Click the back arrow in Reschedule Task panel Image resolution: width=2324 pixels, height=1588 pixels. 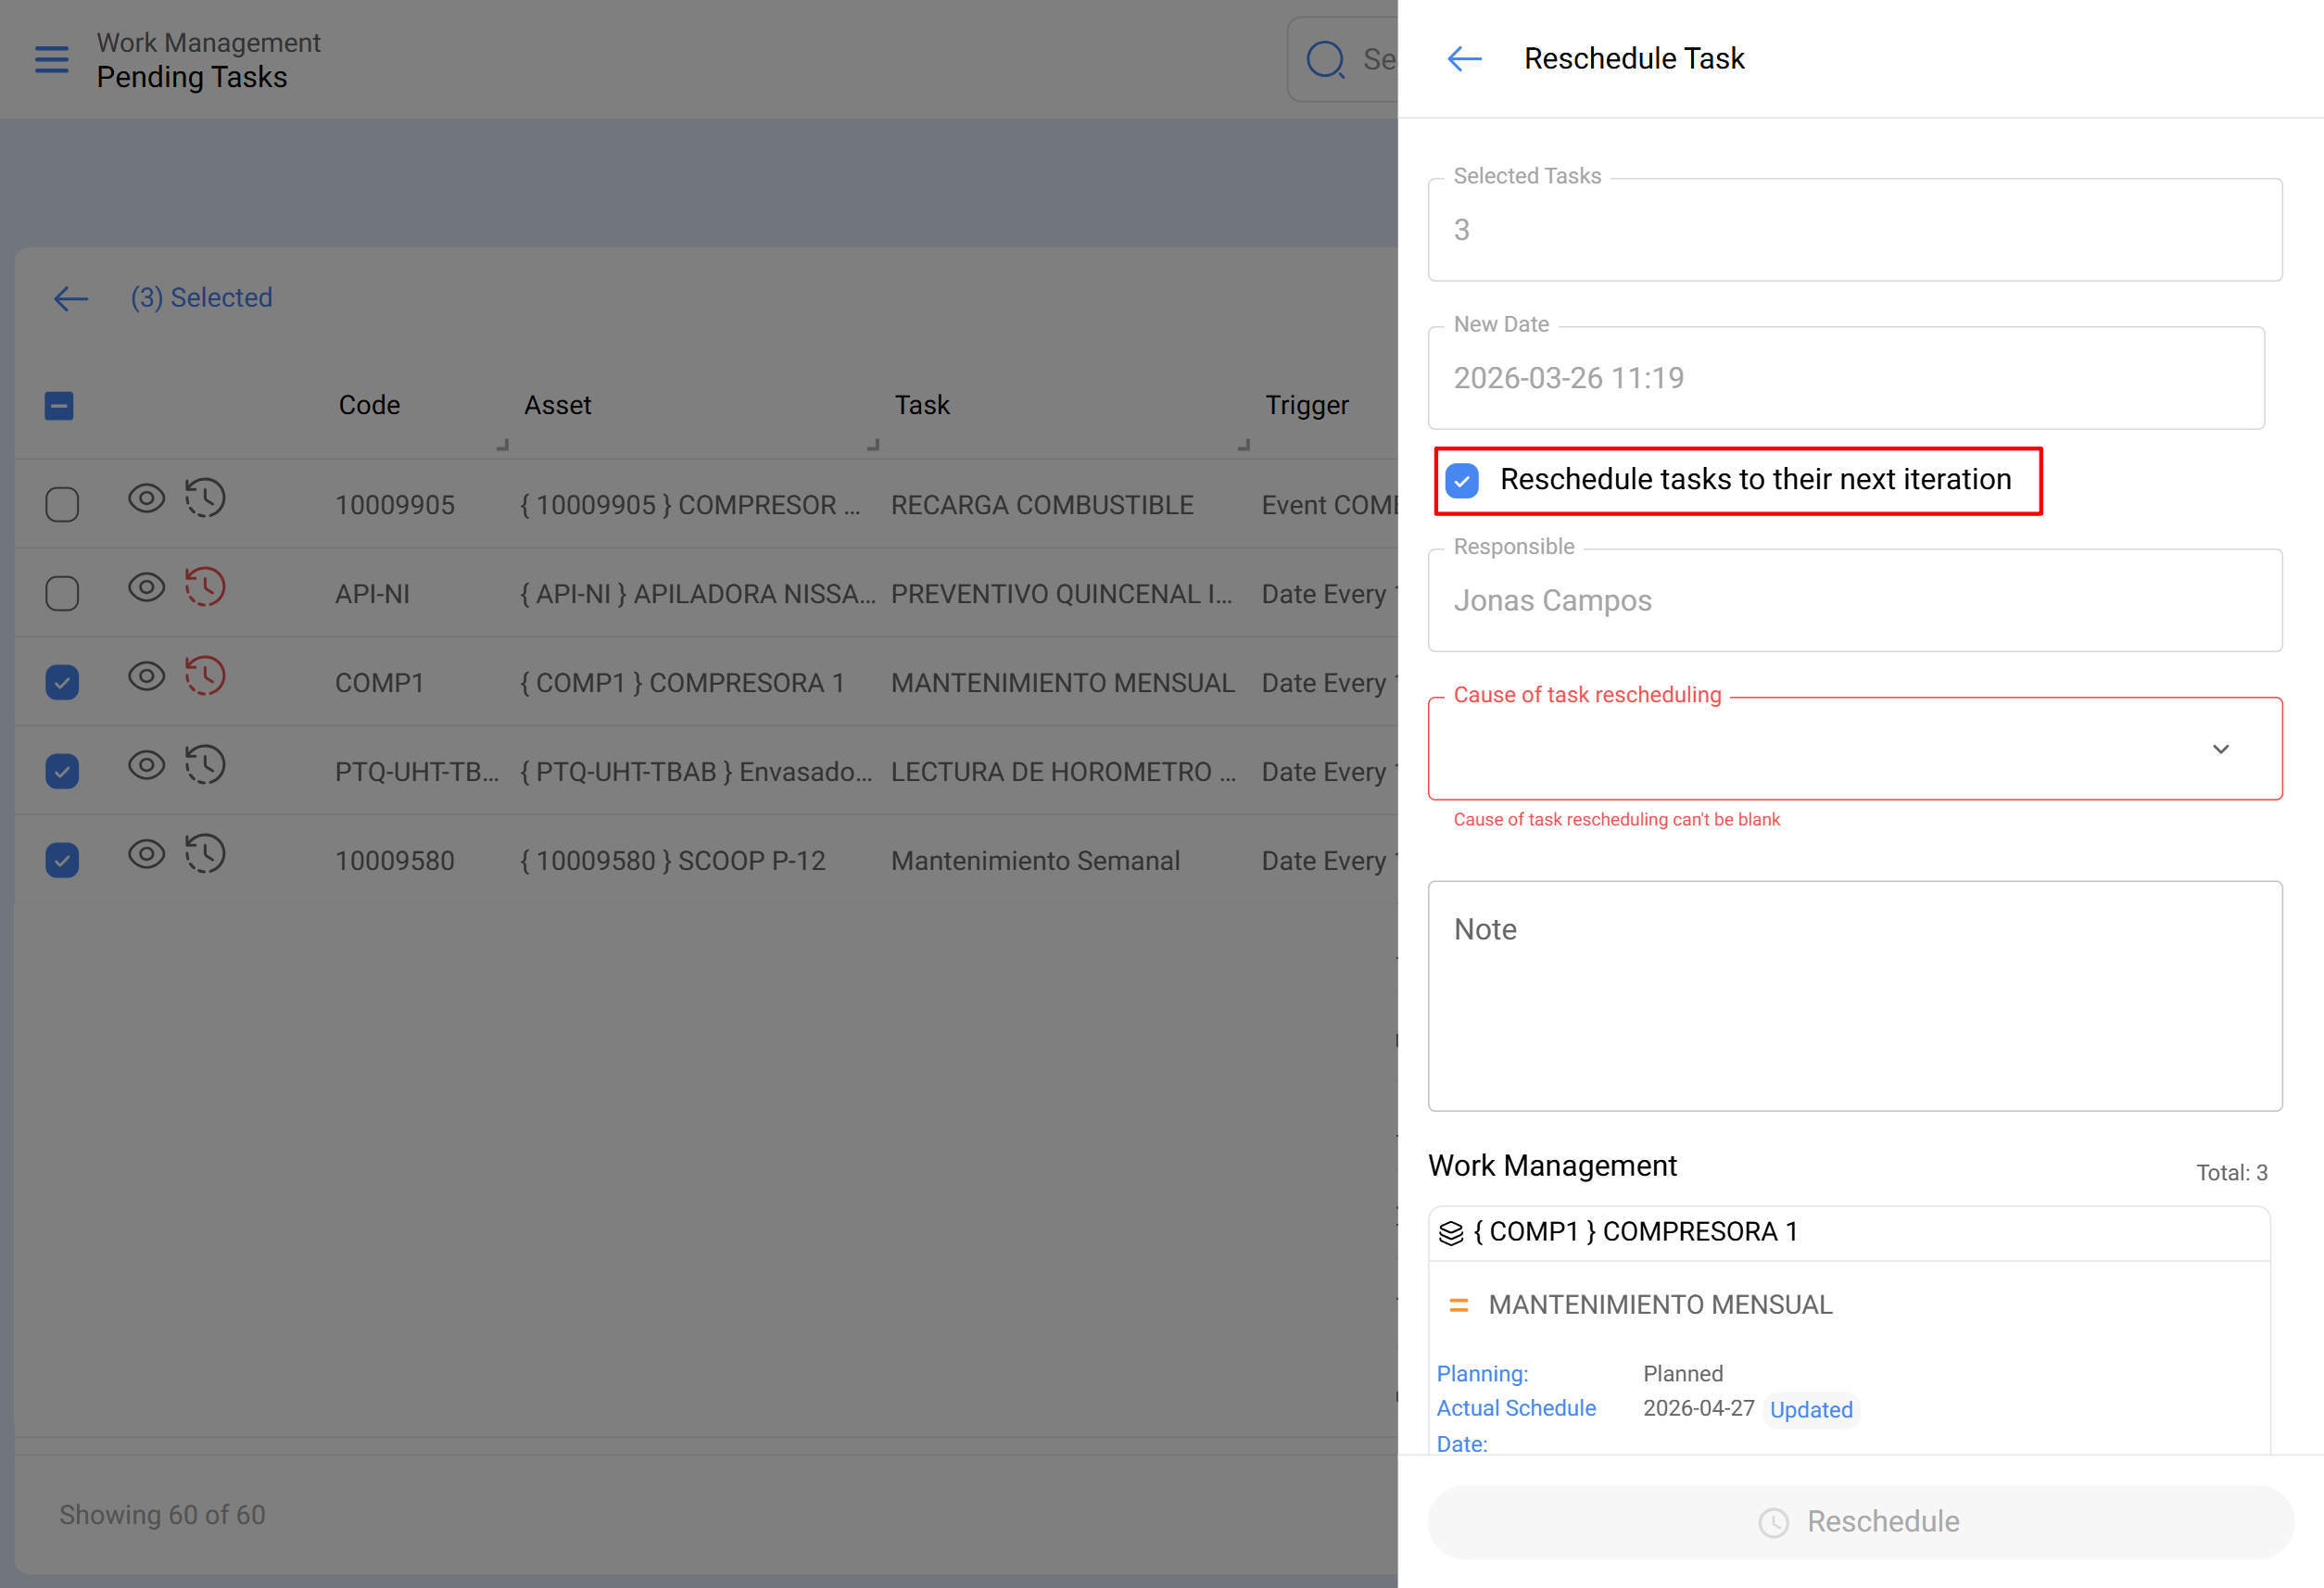tap(1464, 59)
